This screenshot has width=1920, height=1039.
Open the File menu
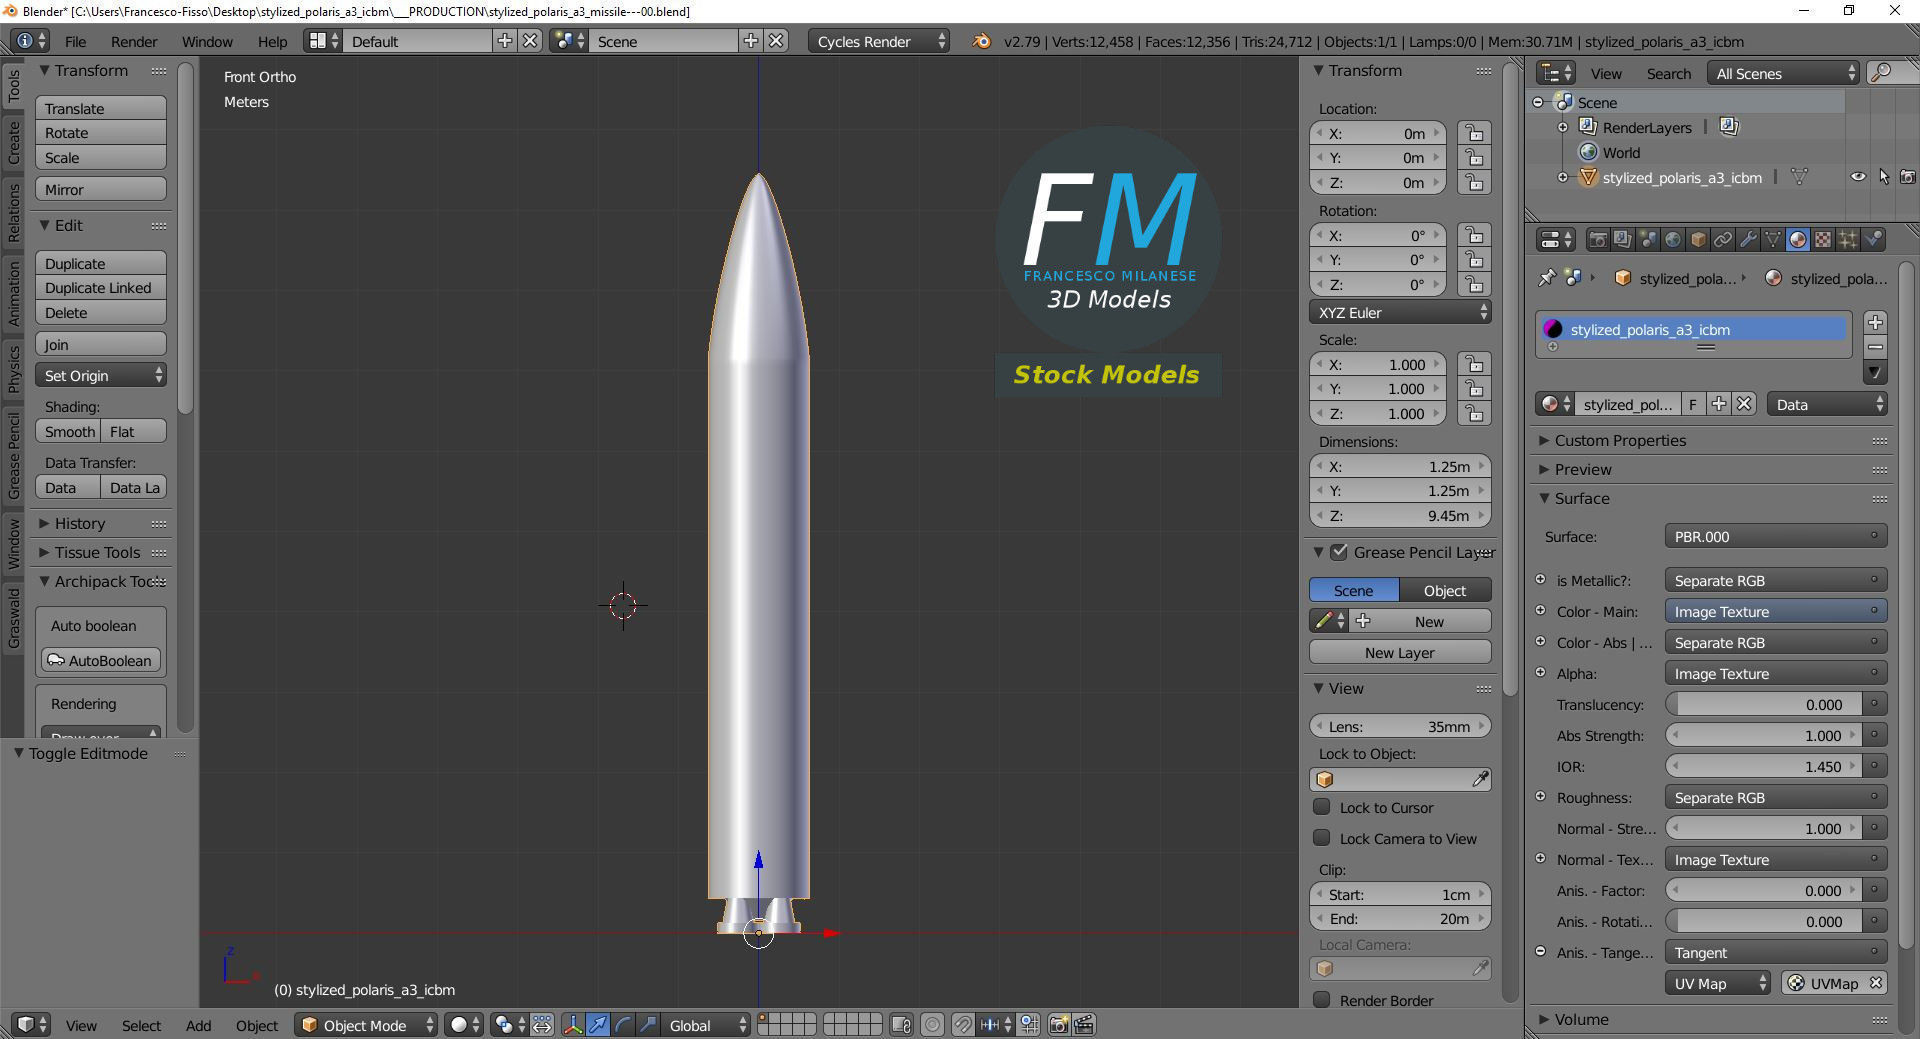76,41
